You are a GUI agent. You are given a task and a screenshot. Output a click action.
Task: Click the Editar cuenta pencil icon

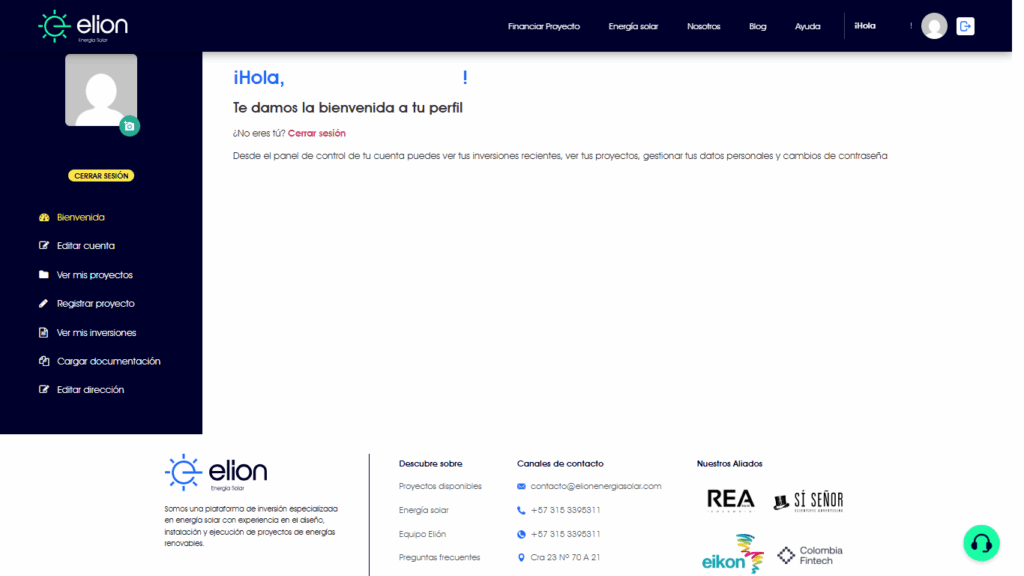tap(42, 246)
